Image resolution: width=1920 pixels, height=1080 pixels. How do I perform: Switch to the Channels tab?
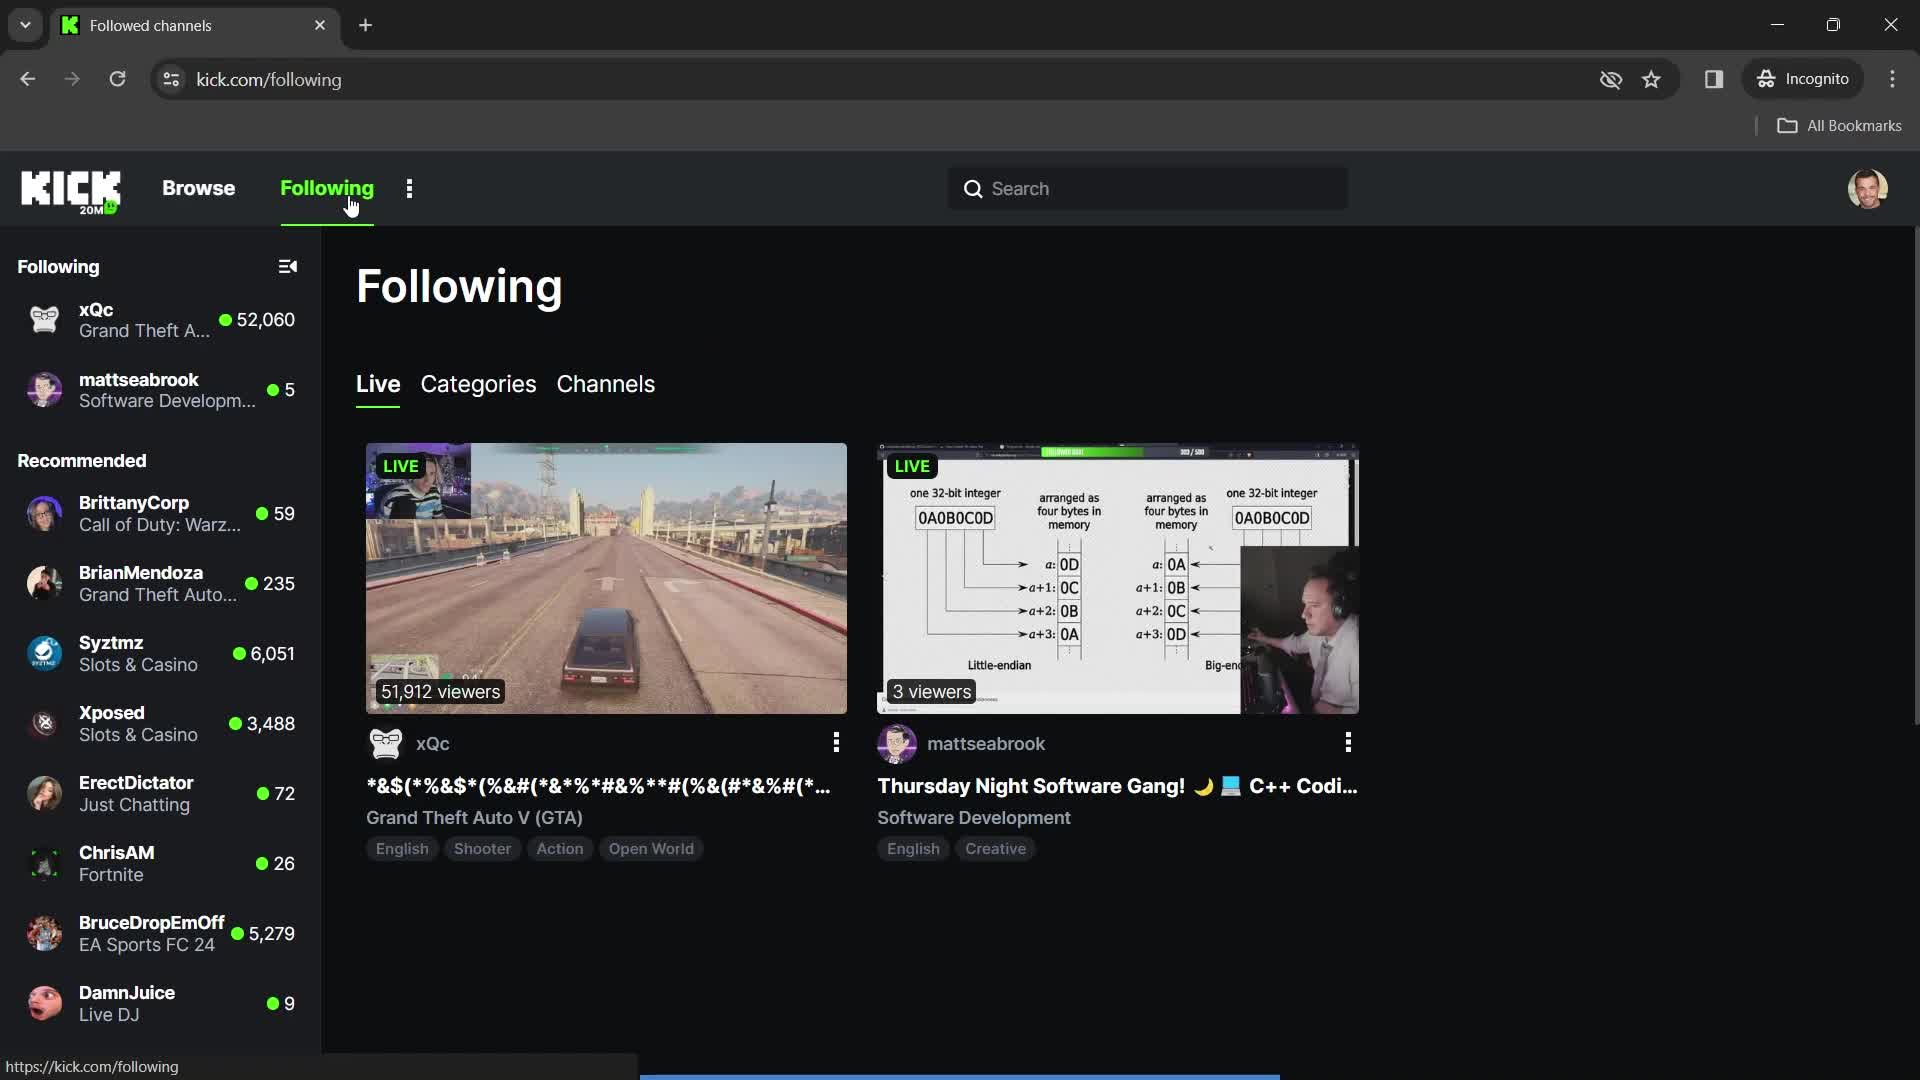(605, 384)
